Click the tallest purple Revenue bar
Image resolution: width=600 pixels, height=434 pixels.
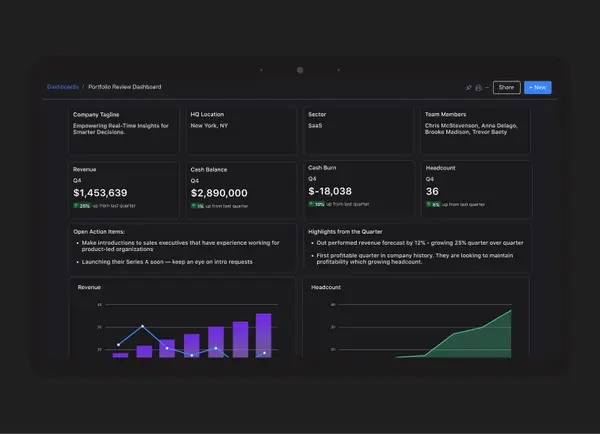tap(264, 336)
